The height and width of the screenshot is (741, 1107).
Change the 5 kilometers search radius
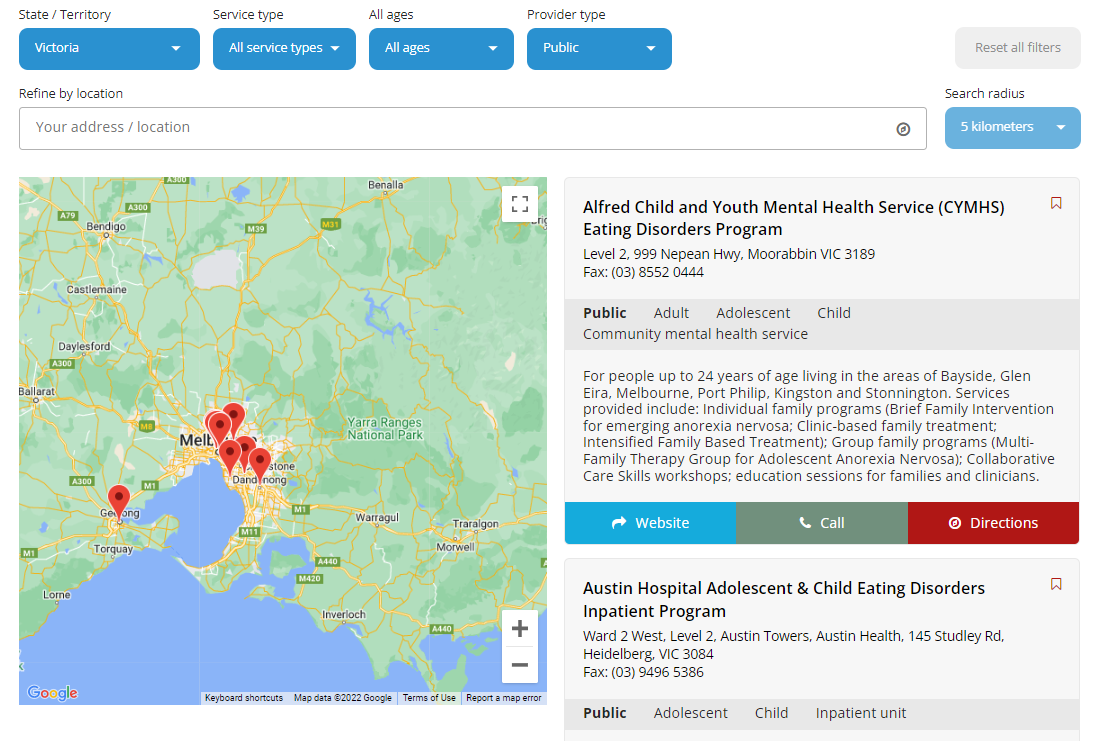click(1012, 128)
